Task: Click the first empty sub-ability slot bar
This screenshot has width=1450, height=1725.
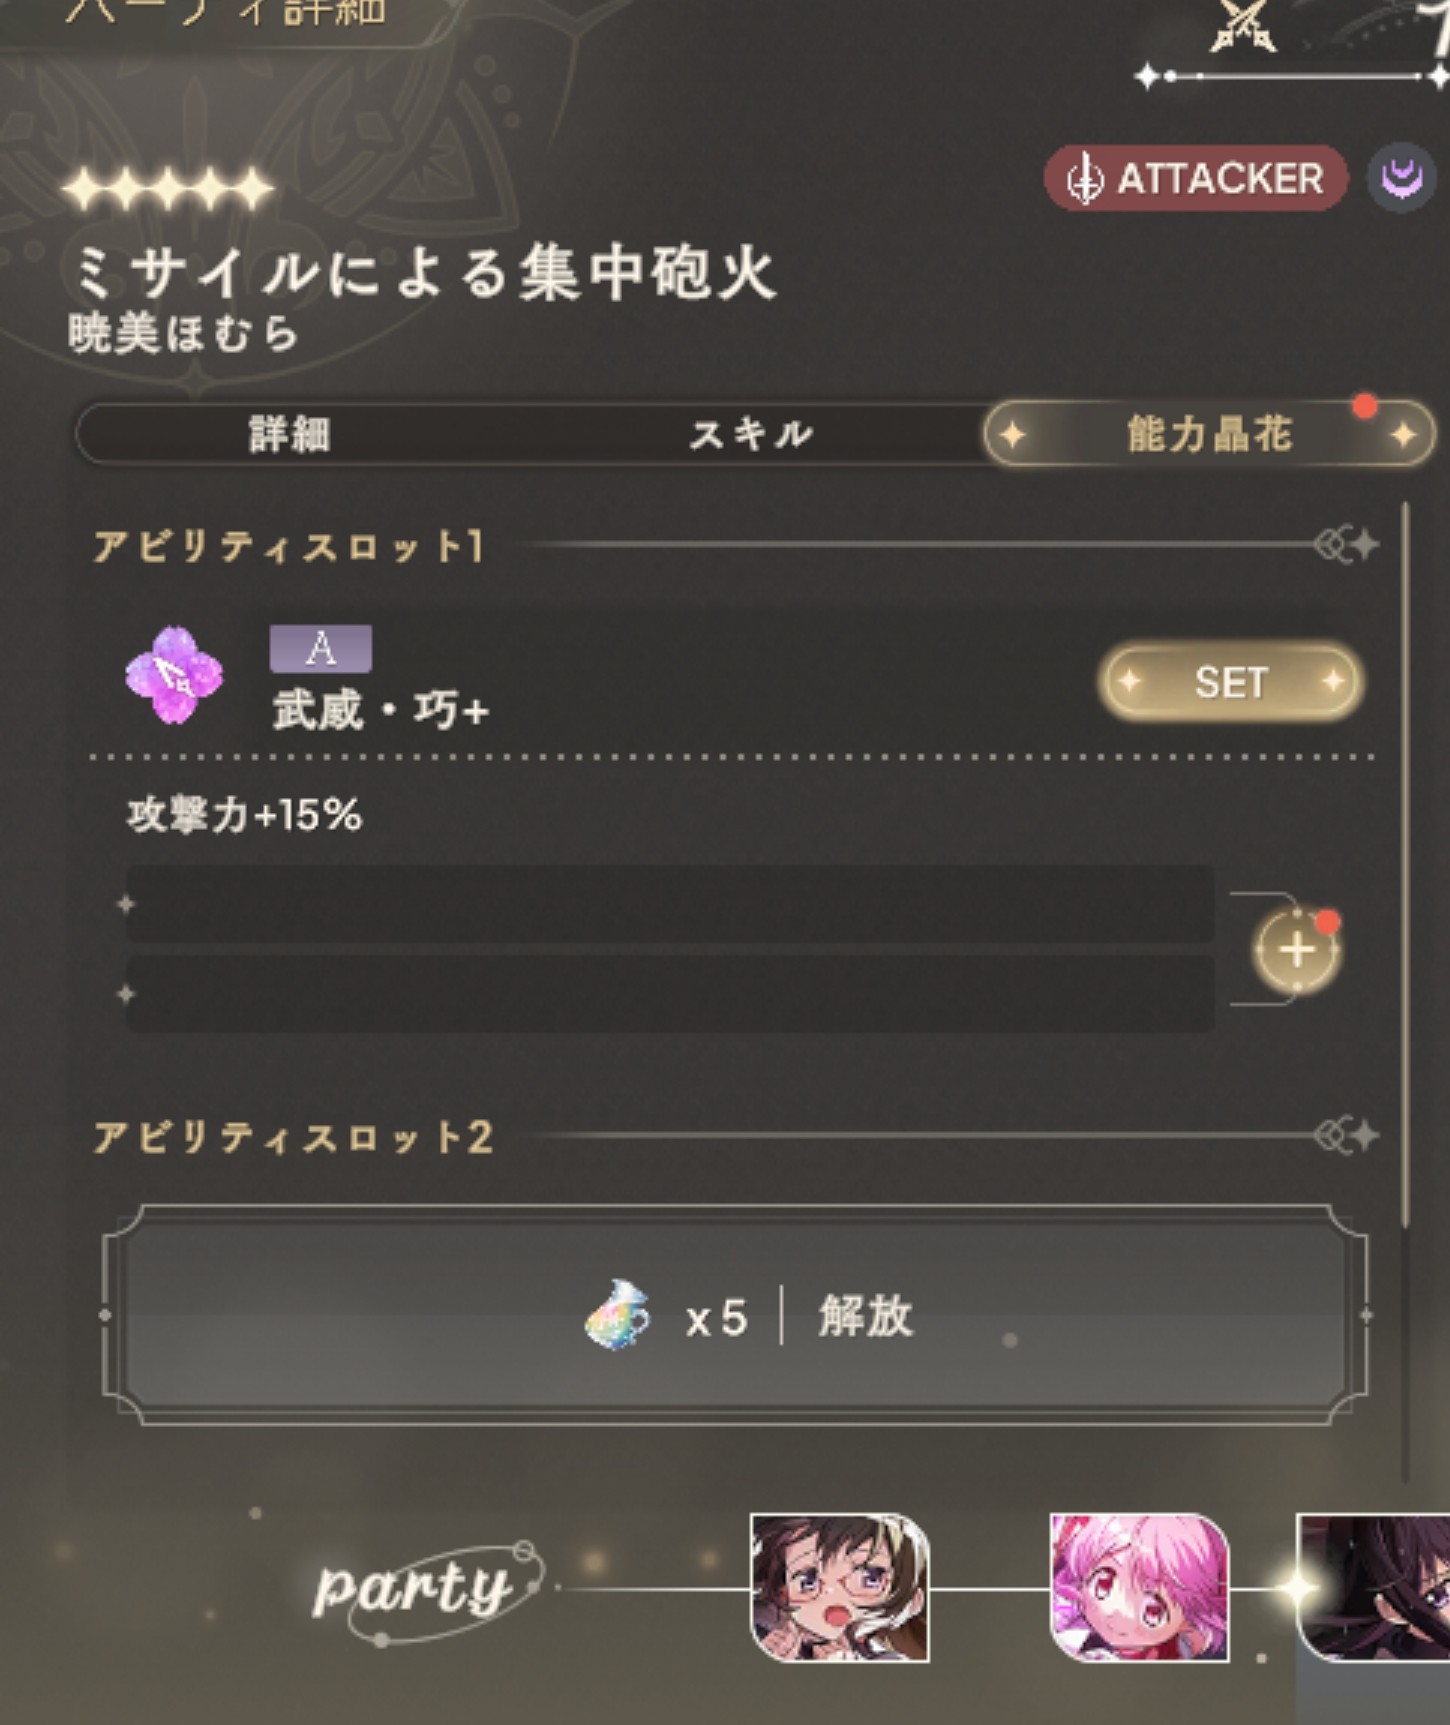Action: tap(669, 904)
